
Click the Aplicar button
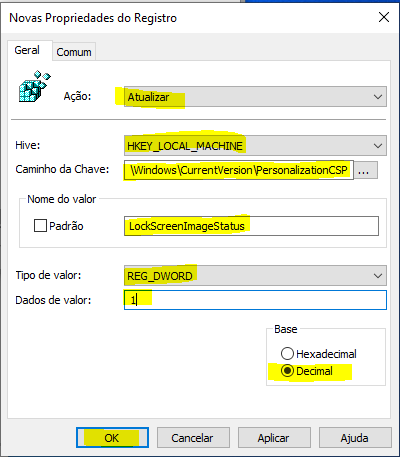(x=274, y=438)
